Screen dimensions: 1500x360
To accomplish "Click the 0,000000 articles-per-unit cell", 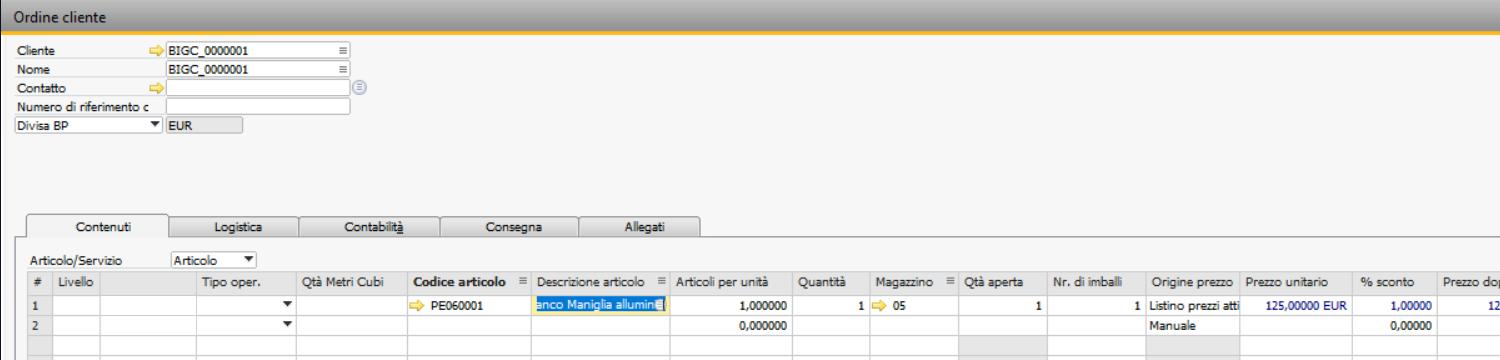I will coord(732,325).
